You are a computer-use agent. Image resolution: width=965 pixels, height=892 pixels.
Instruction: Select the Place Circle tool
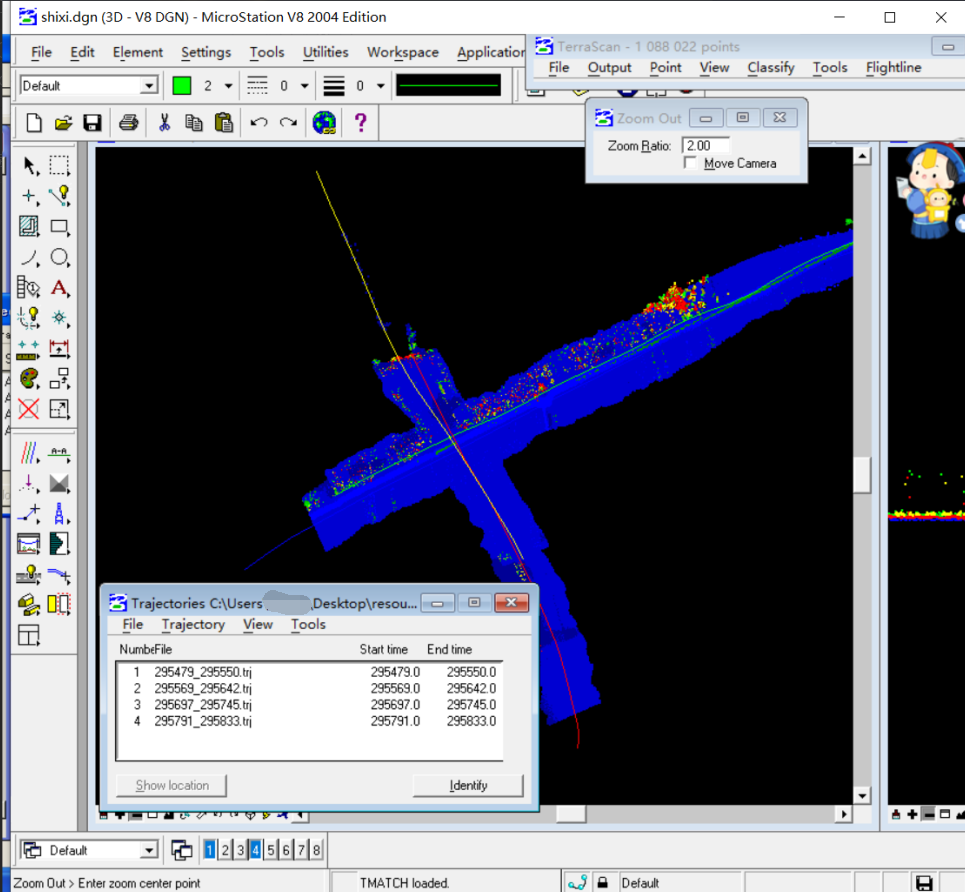60,257
